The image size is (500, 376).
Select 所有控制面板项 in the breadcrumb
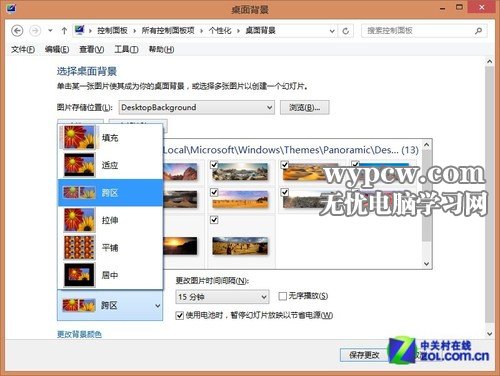[x=168, y=31]
